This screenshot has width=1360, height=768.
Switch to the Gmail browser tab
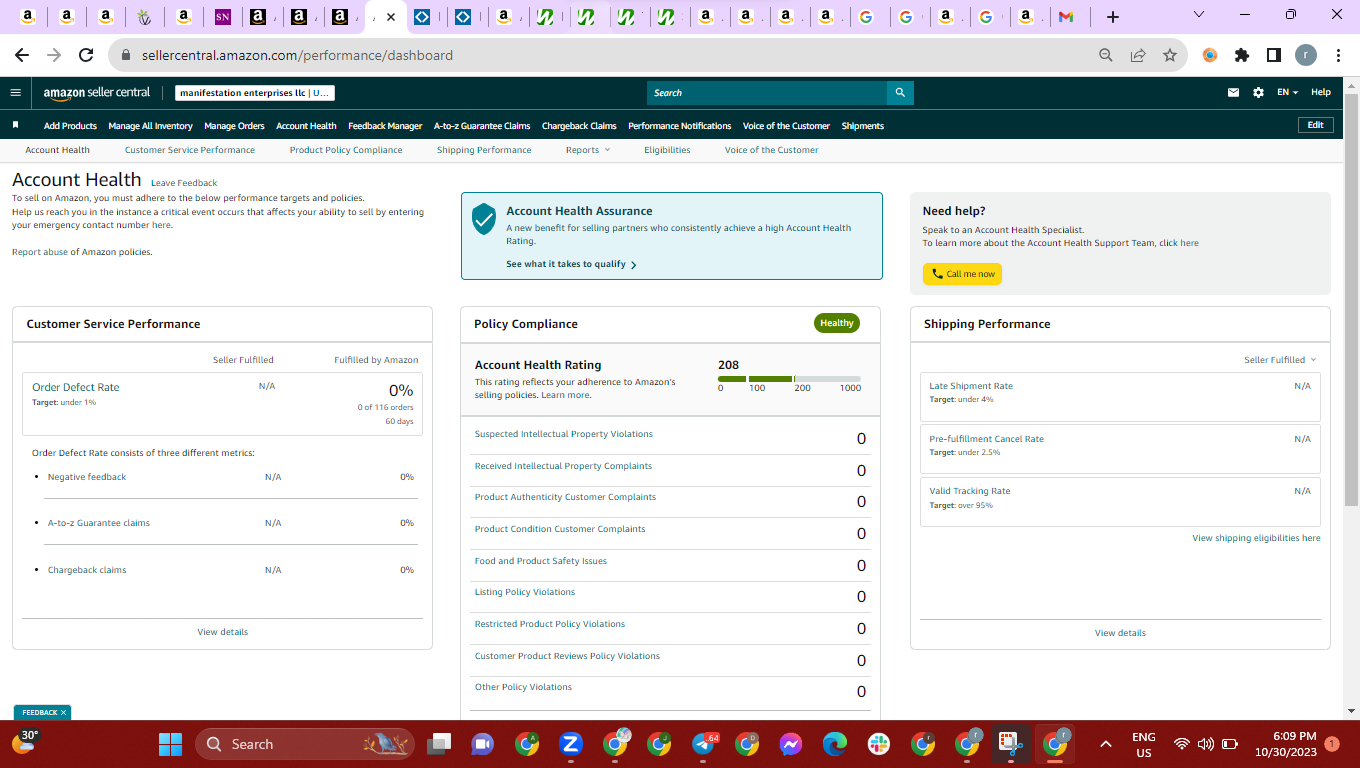[x=1066, y=17]
